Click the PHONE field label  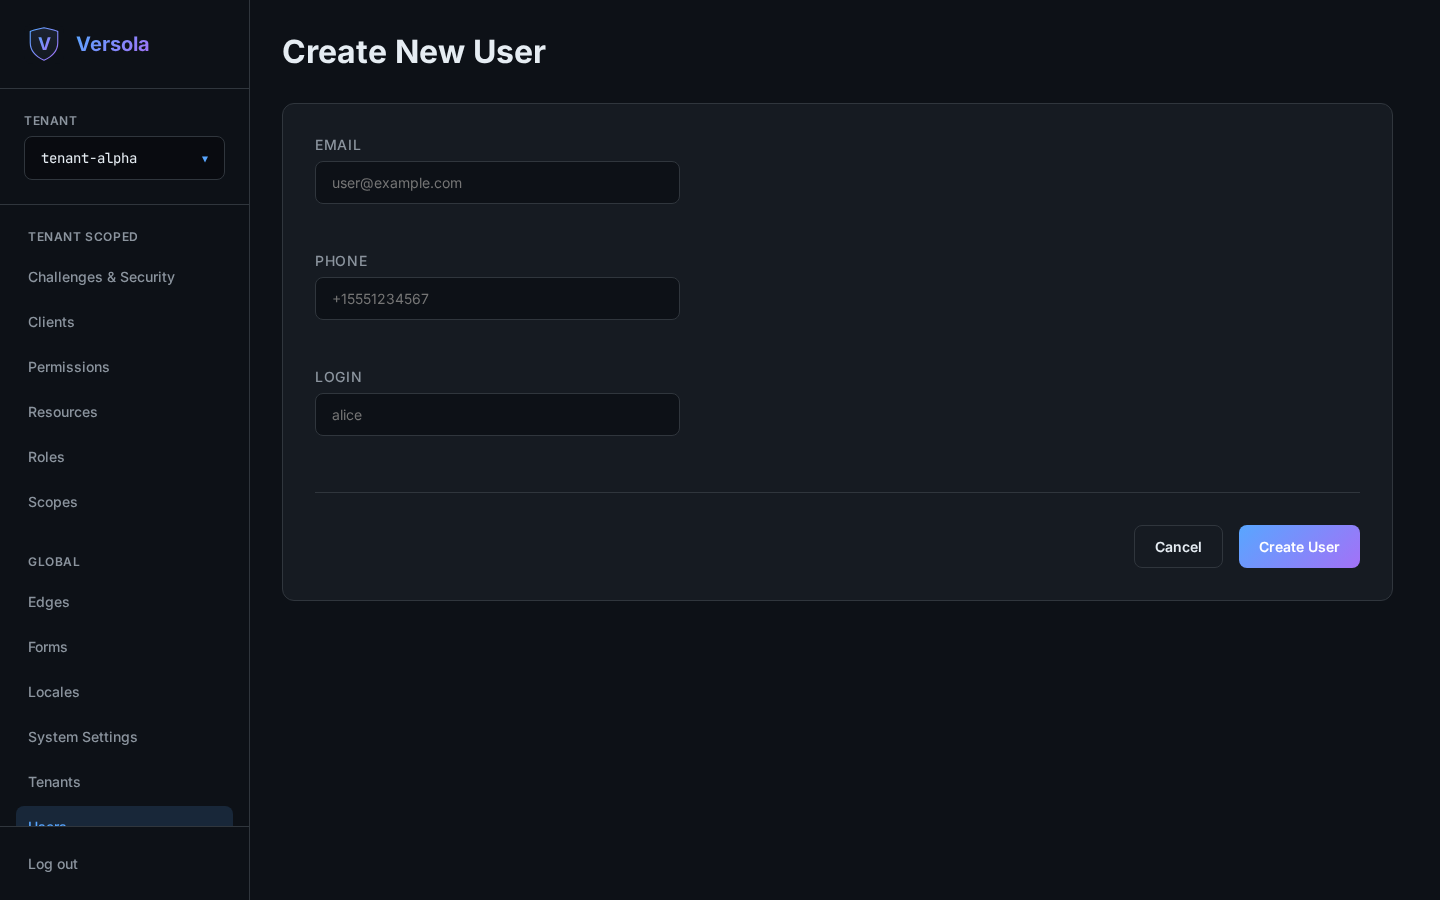tap(341, 261)
